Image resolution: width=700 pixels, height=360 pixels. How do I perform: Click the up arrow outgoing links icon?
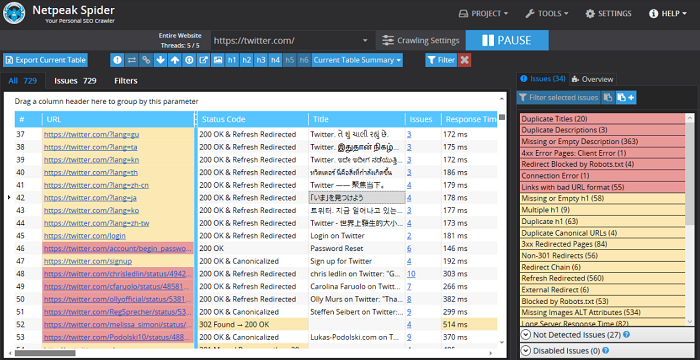175,60
